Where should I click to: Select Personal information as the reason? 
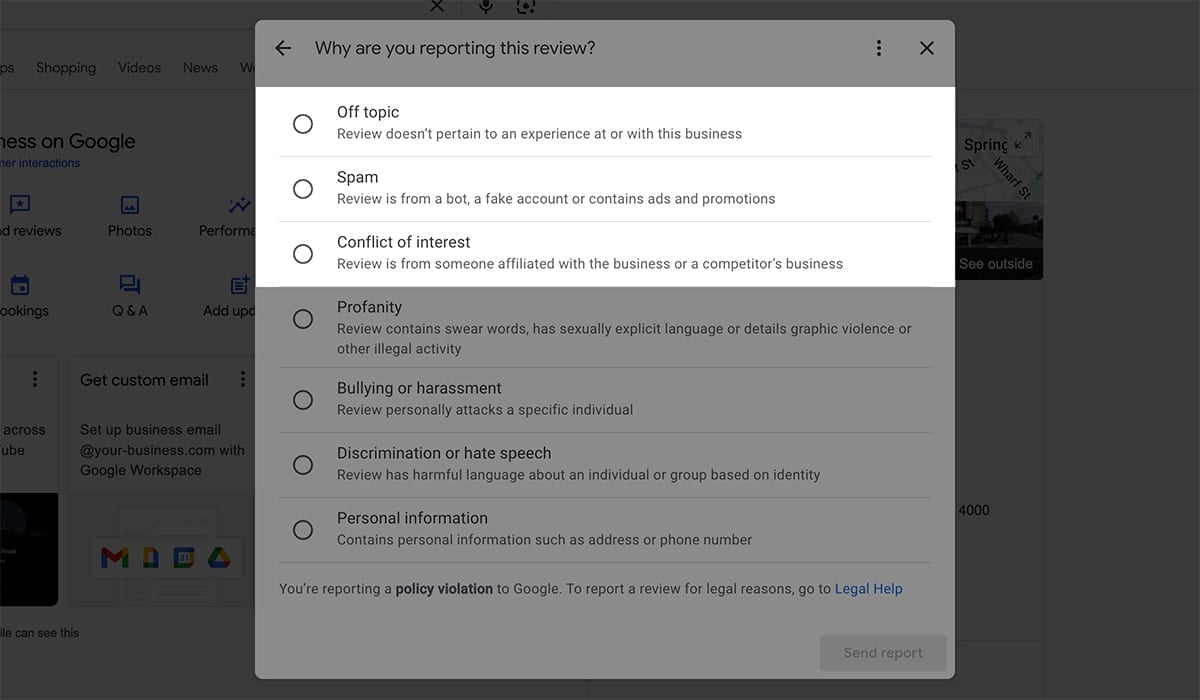tap(303, 529)
